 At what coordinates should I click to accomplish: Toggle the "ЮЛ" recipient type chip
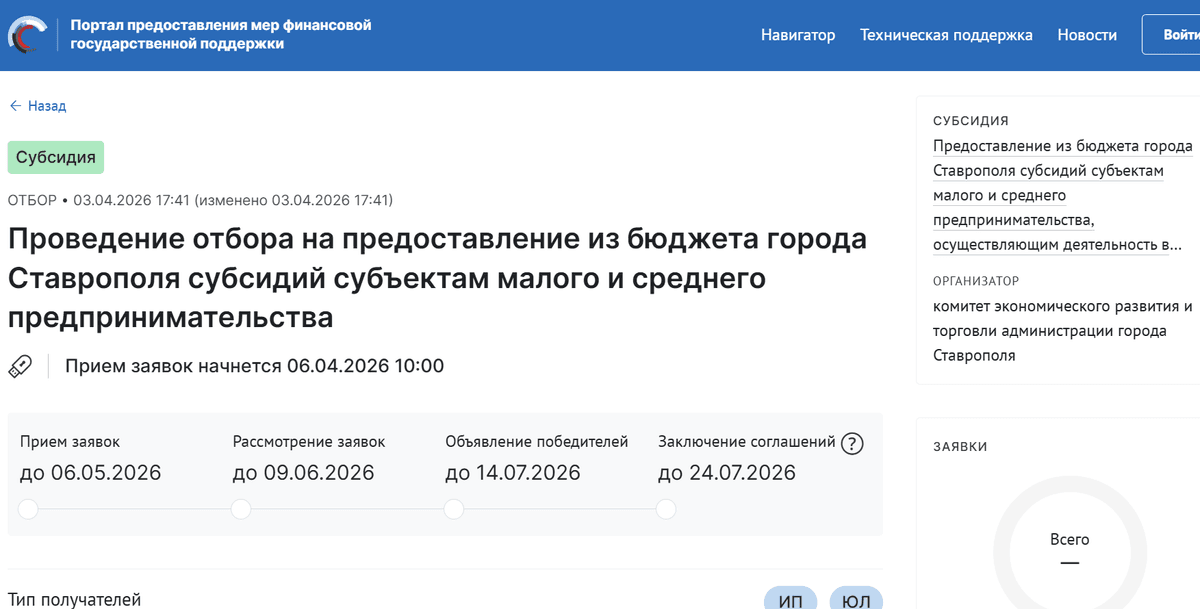855,598
